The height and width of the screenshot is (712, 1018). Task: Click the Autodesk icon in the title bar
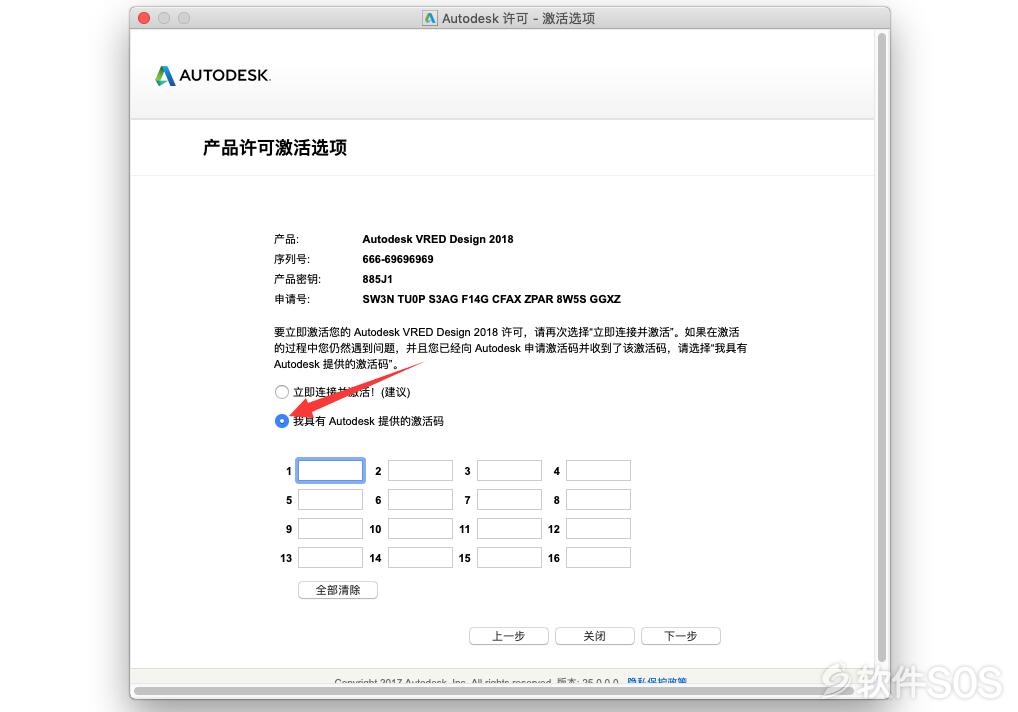coord(430,18)
